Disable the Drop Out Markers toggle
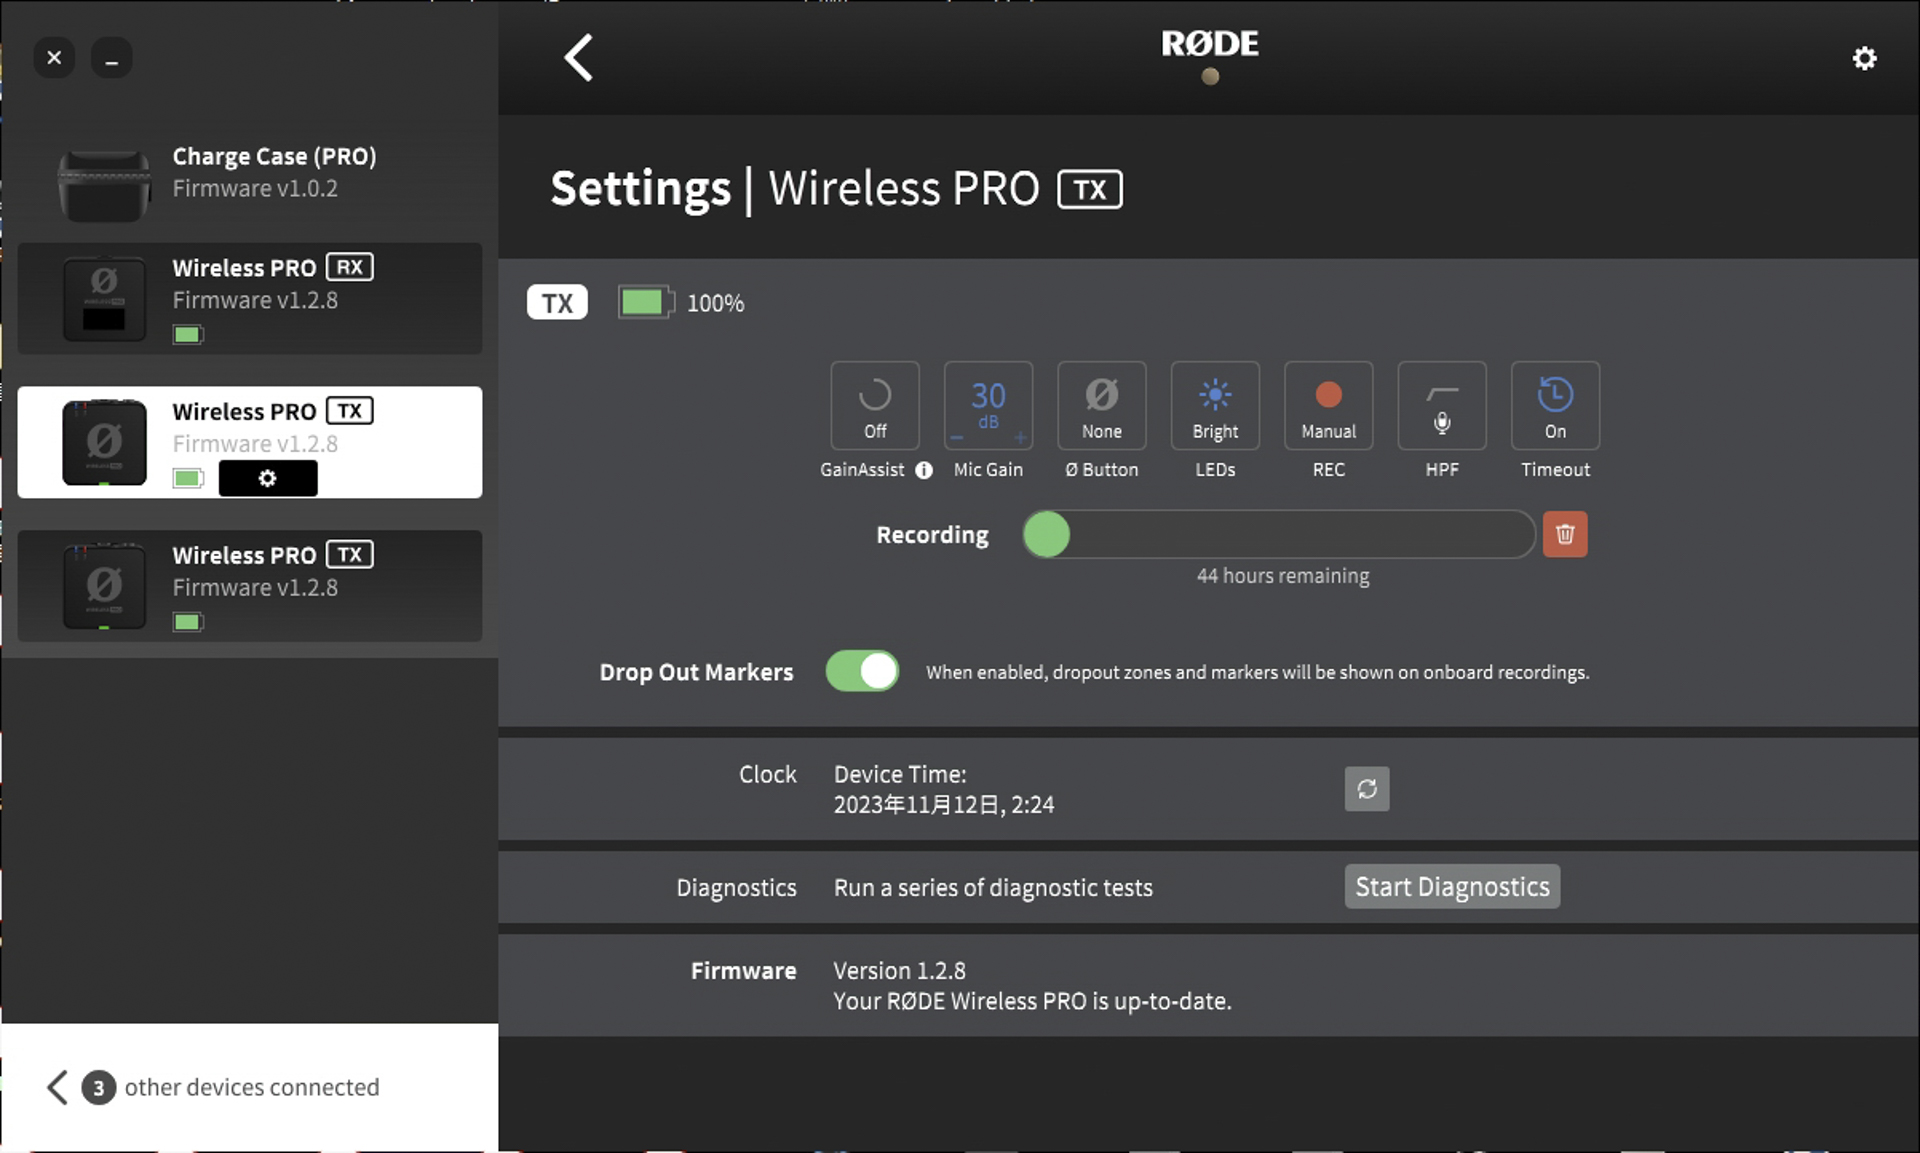Screen dimensions: 1920x1153 [x=862, y=671]
